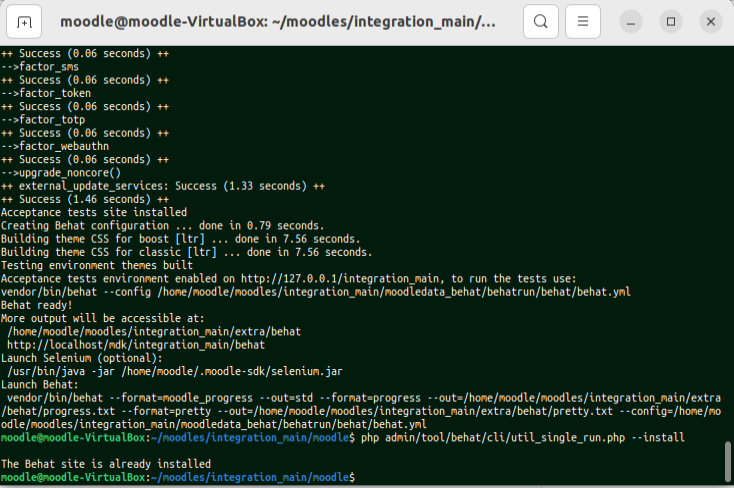Click the '/behat/progress.txt --format=pretty' line
This screenshot has height=488, width=734.
coord(361,412)
